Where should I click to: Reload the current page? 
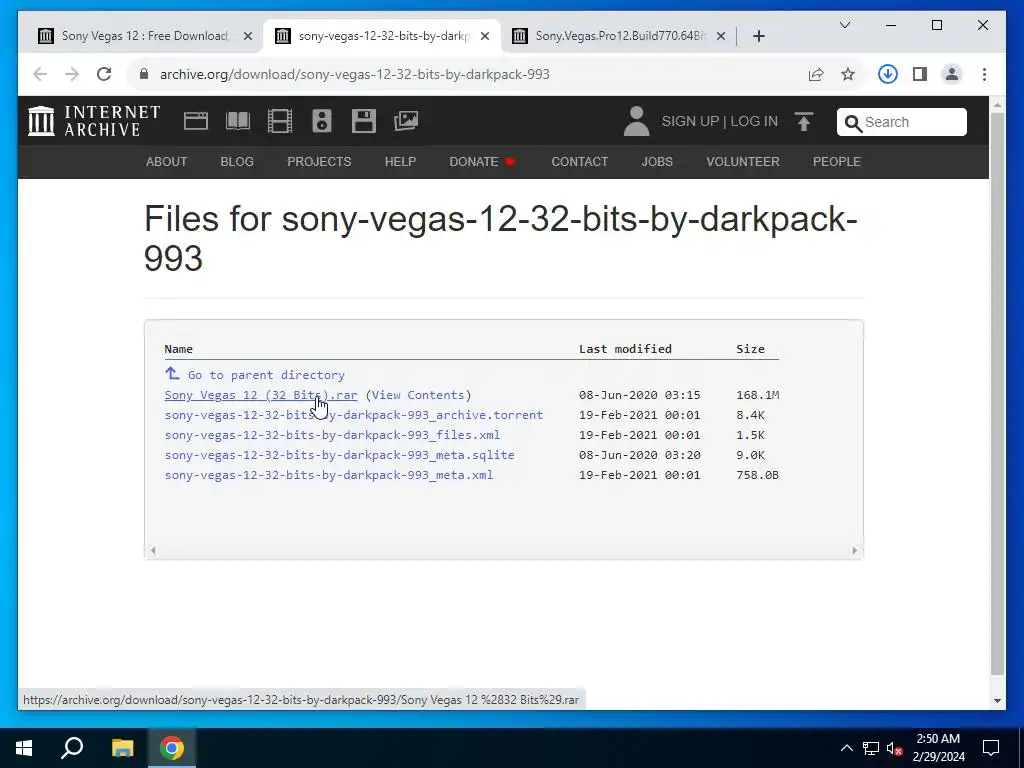point(104,74)
